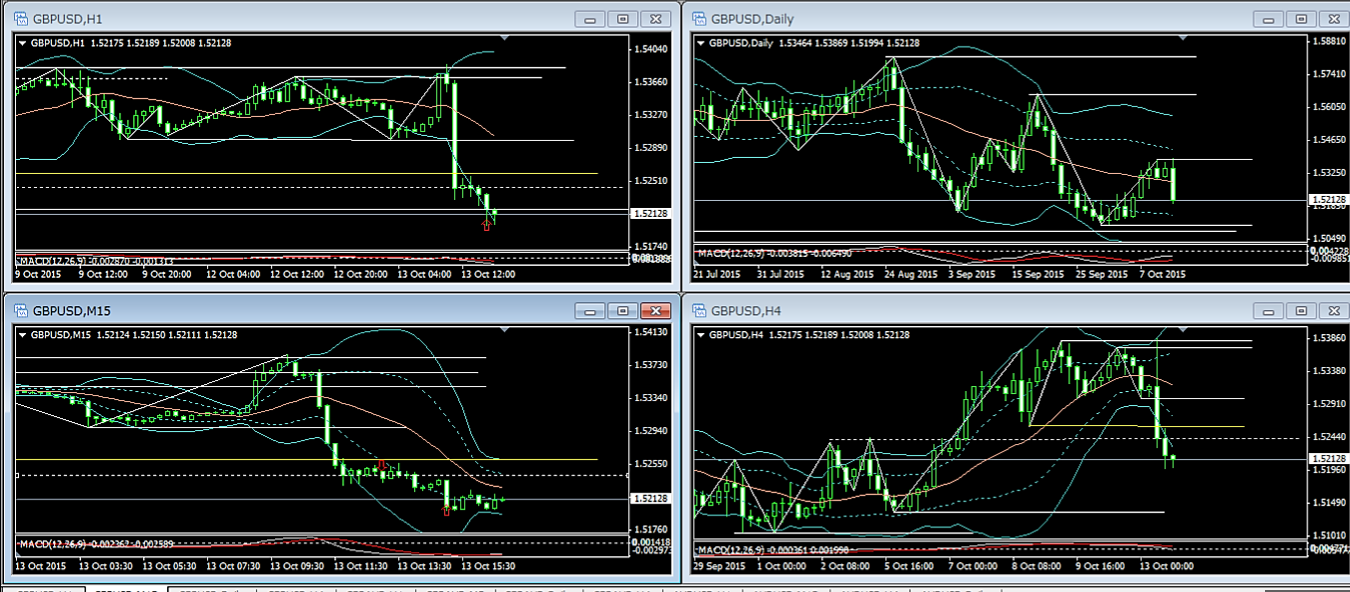This screenshot has width=1350, height=592.
Task: Maximize the GBPUSD,Daily chart window
Action: (x=1300, y=18)
